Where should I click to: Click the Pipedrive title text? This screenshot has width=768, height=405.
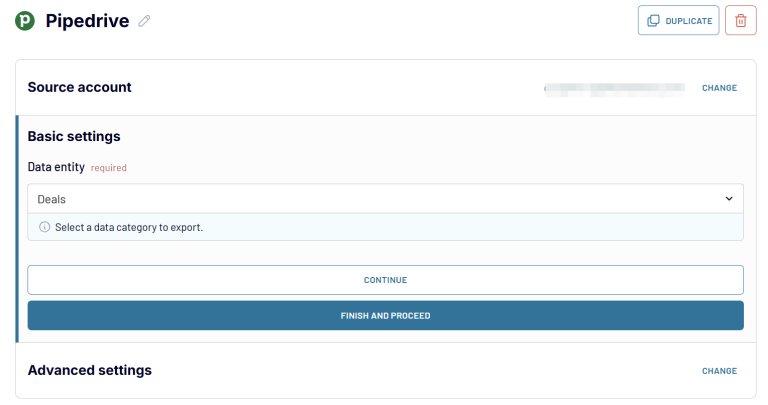click(87, 21)
